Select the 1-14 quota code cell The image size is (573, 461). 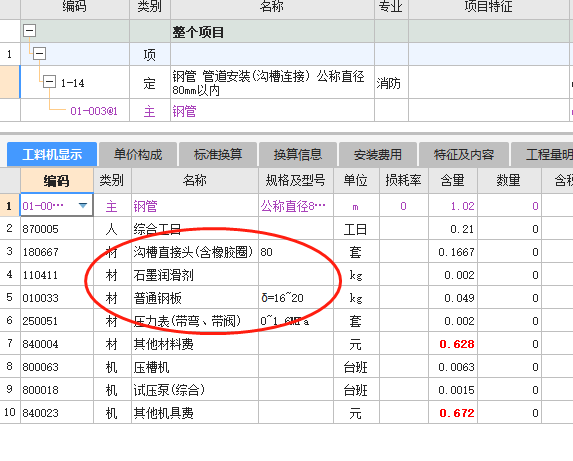(73, 83)
